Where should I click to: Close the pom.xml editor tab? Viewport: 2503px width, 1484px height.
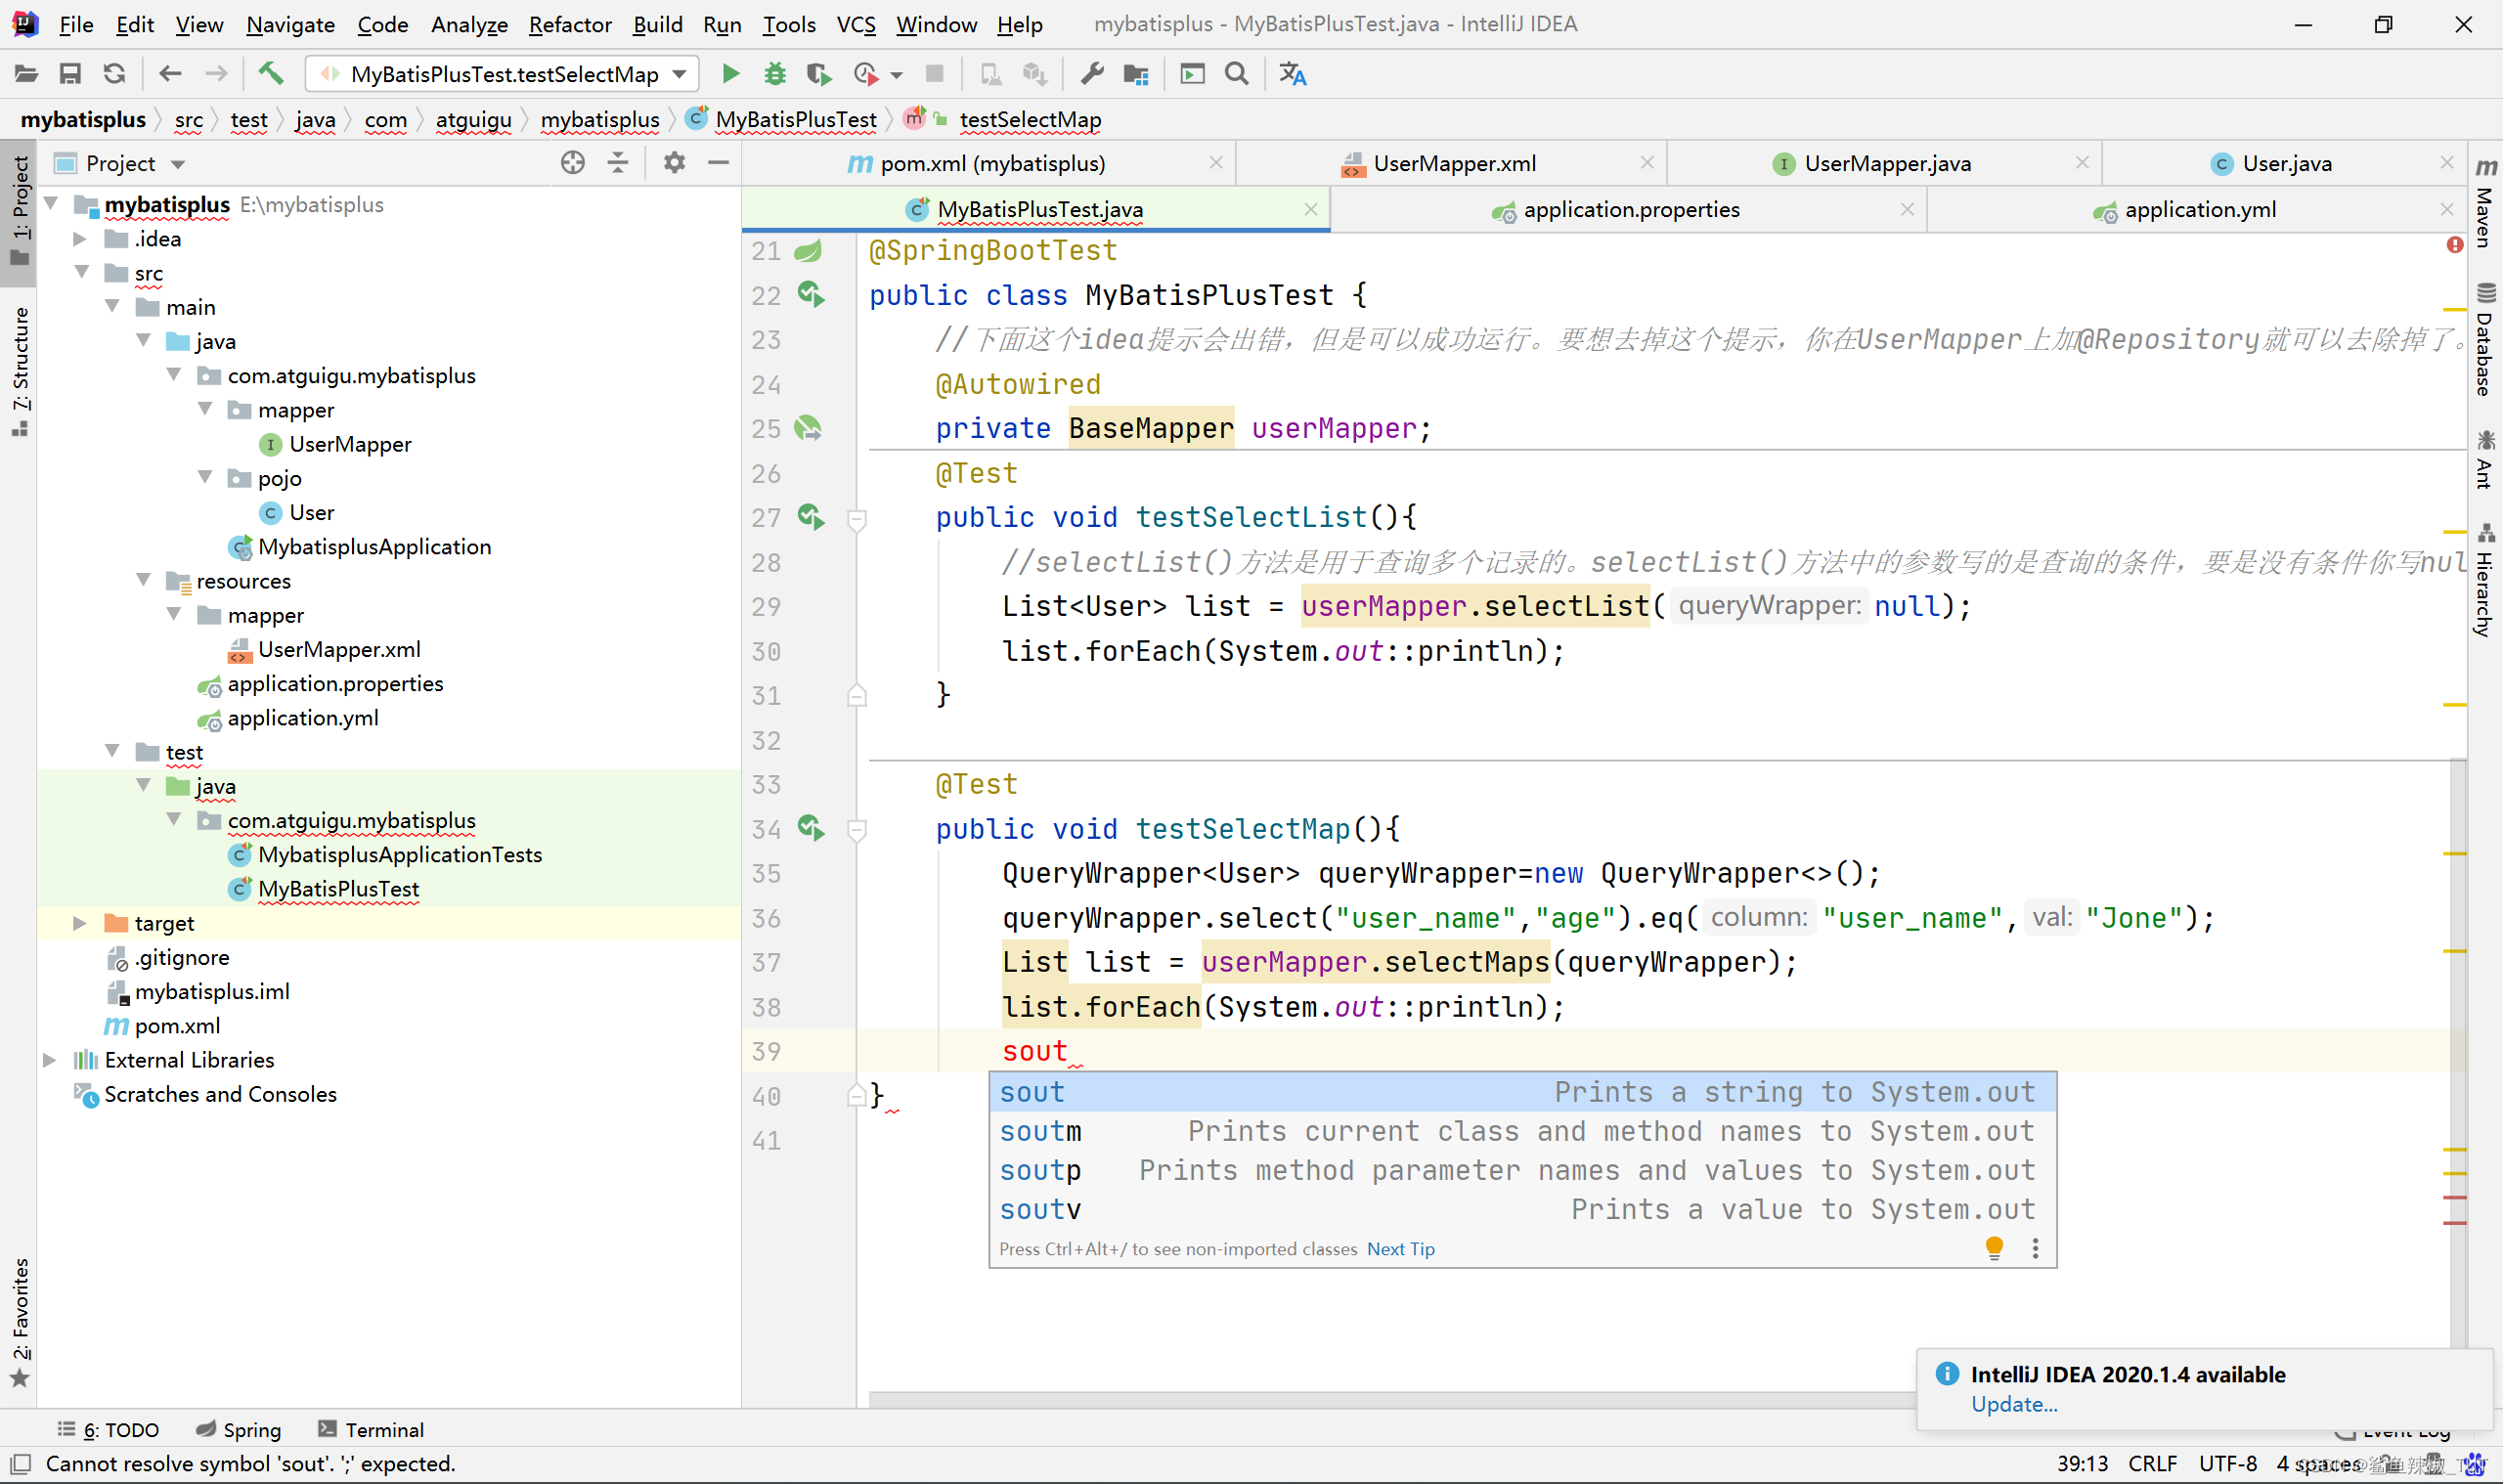pos(1215,163)
